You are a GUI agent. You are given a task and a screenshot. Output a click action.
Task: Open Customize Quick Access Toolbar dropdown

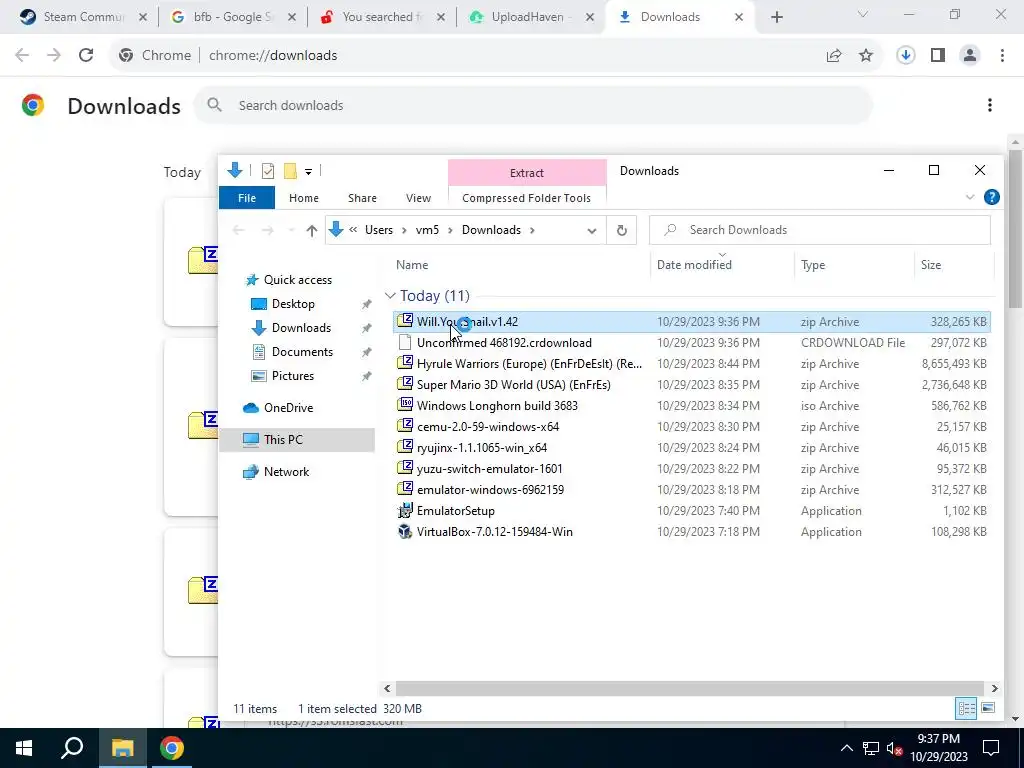308,172
